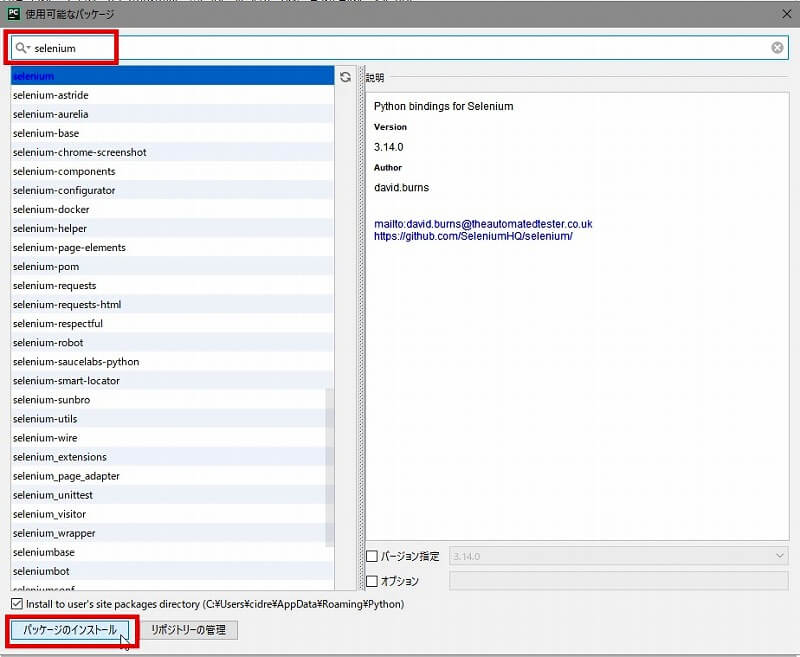The image size is (800, 657).
Task: Select selenium-respectful package
Action: coord(172,324)
